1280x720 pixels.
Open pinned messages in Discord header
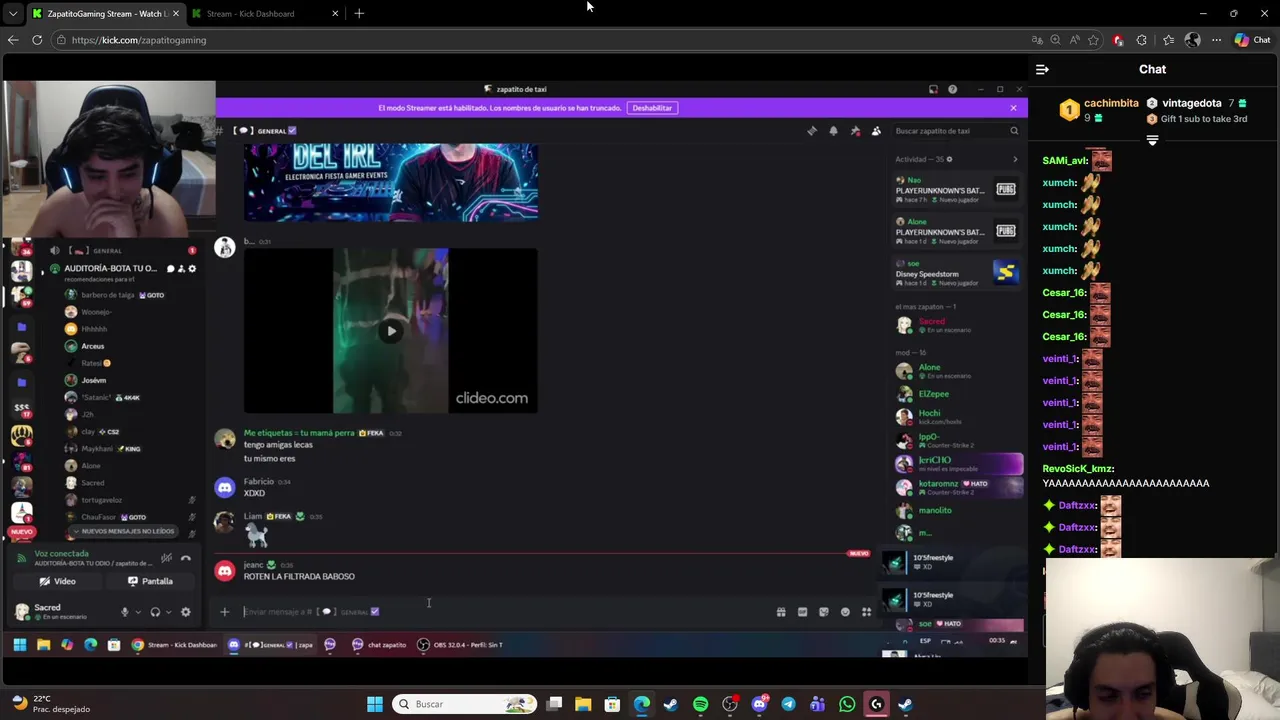tap(855, 131)
